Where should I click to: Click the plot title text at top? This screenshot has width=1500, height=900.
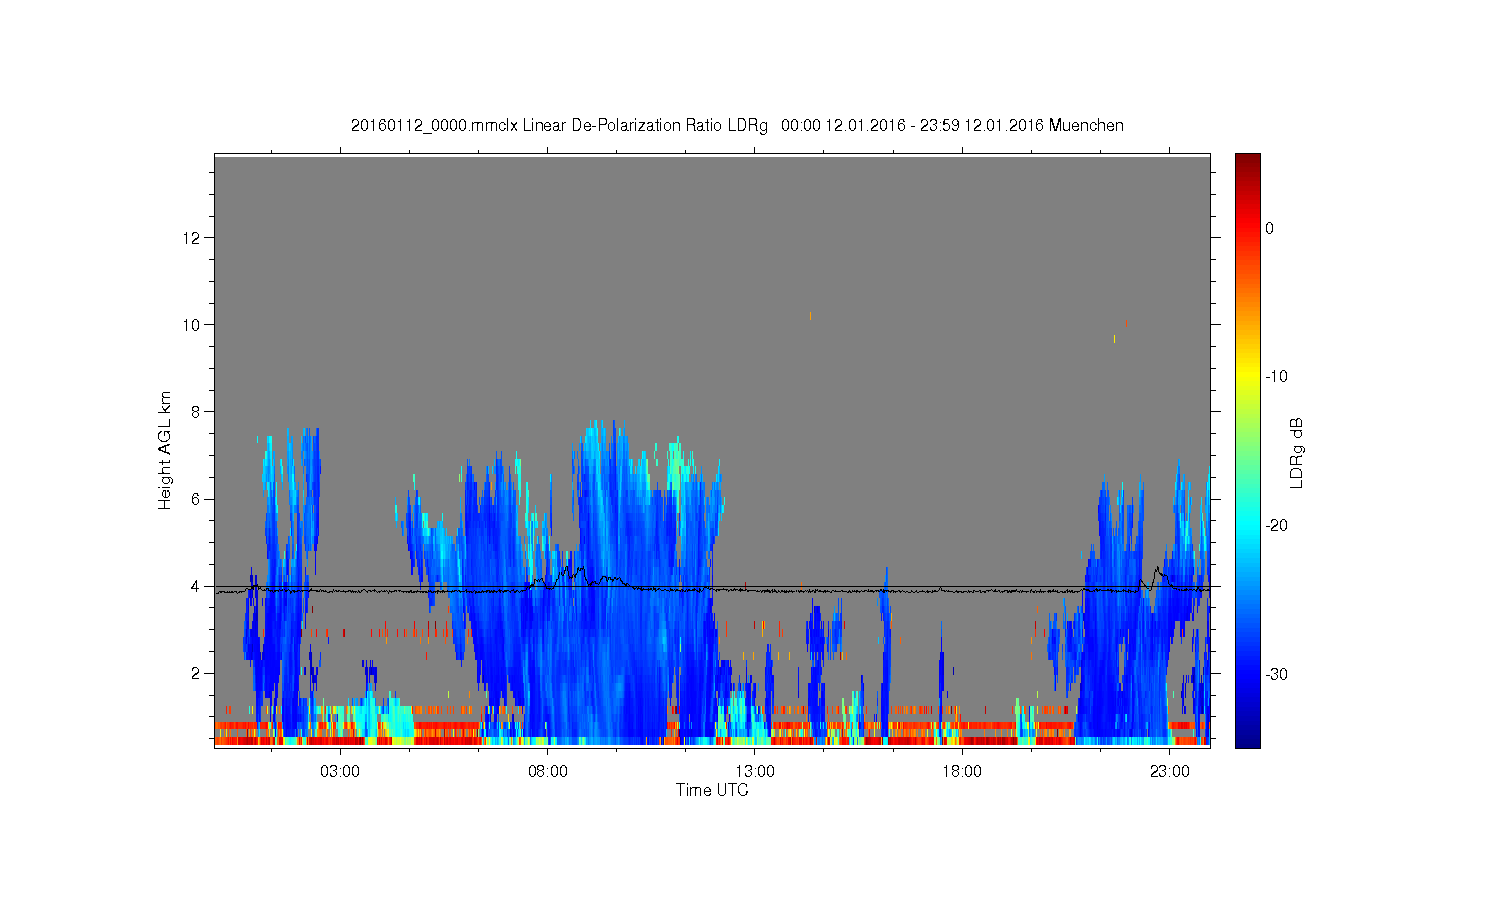737,126
